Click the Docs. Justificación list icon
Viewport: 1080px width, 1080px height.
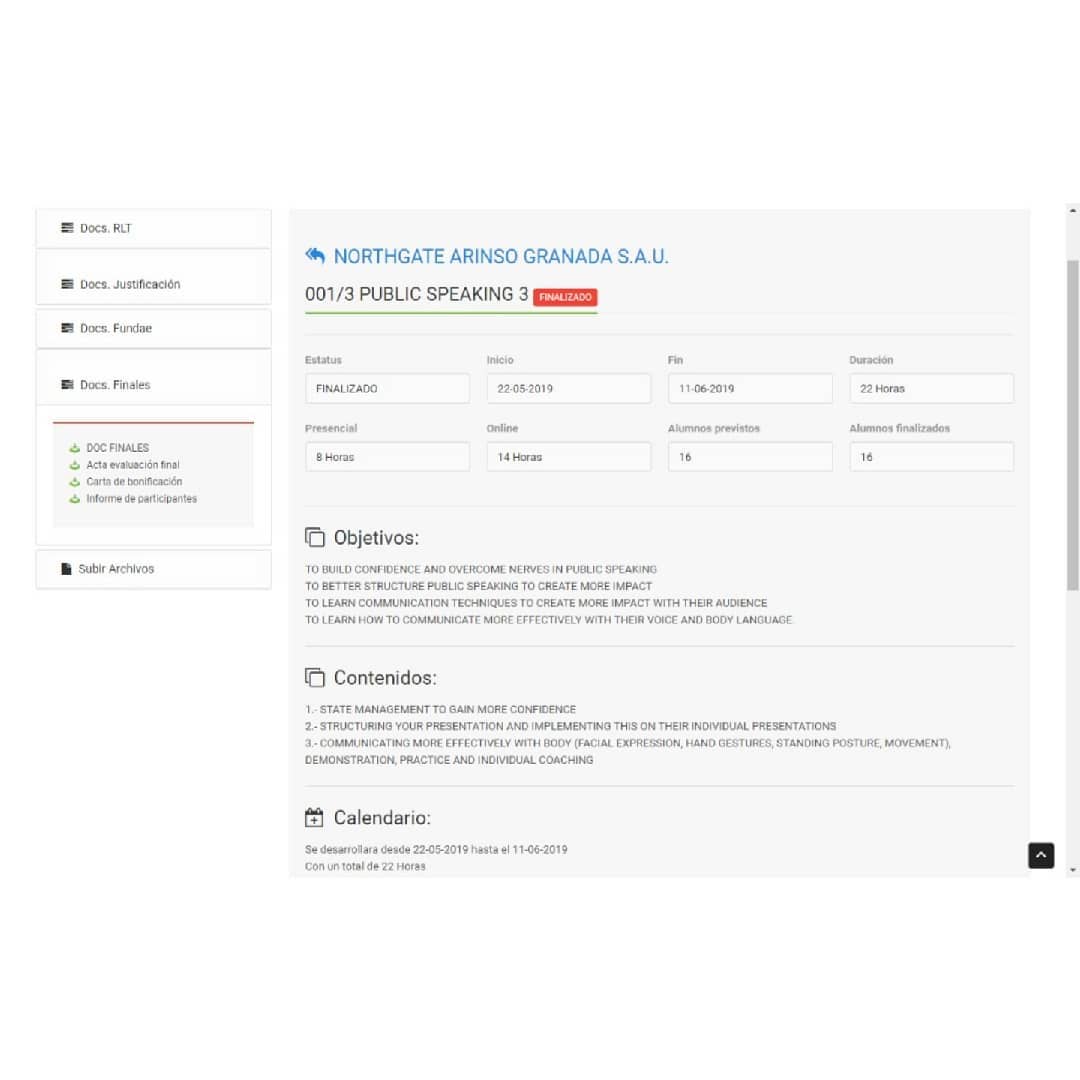pos(67,284)
